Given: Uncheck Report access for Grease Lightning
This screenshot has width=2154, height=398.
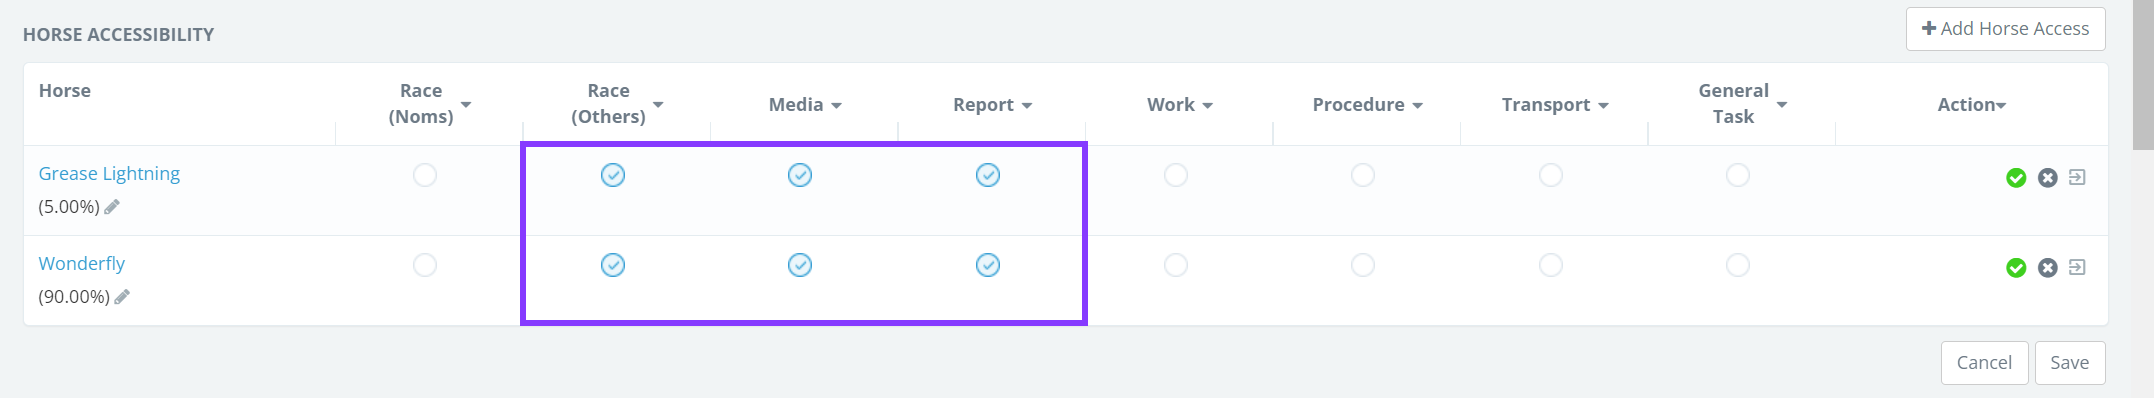Looking at the screenshot, I should 988,175.
